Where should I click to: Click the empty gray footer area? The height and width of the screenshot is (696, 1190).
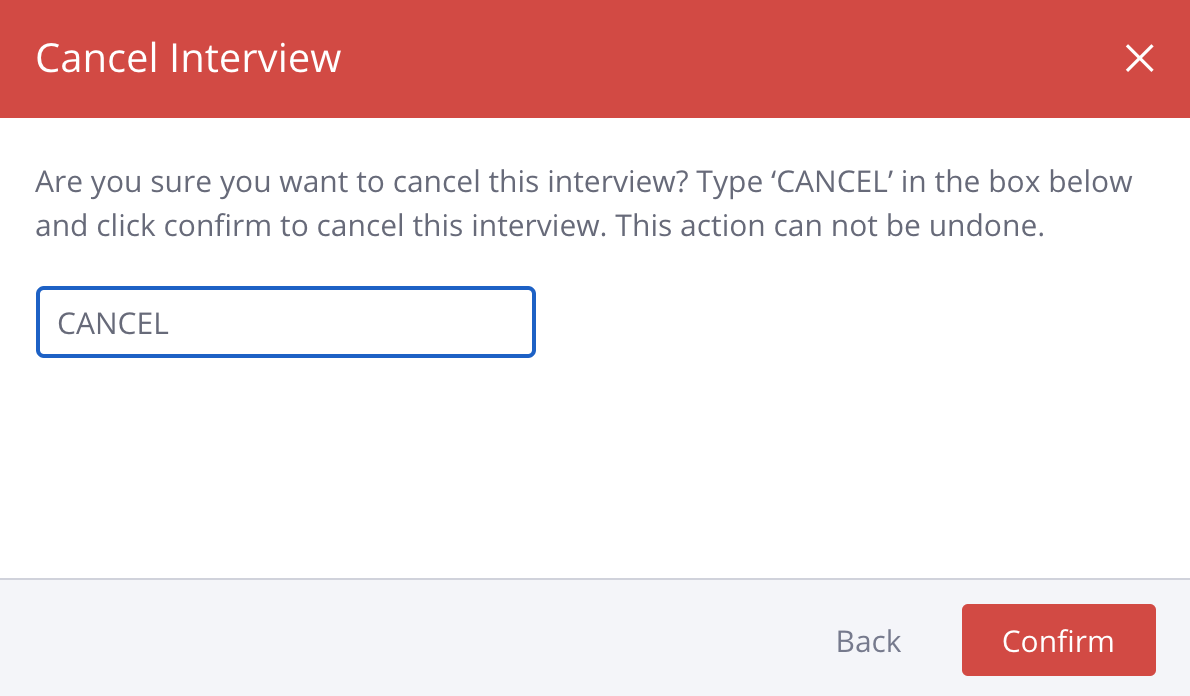pos(400,640)
